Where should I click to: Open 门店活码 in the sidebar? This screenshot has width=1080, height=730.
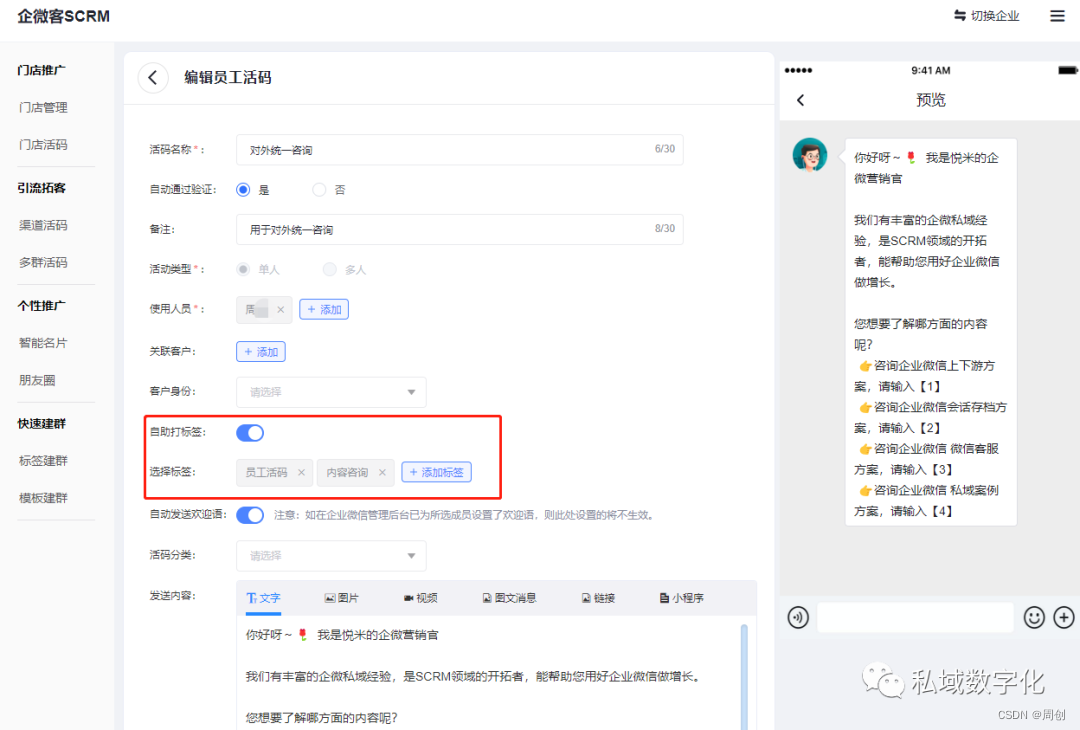pos(43,145)
